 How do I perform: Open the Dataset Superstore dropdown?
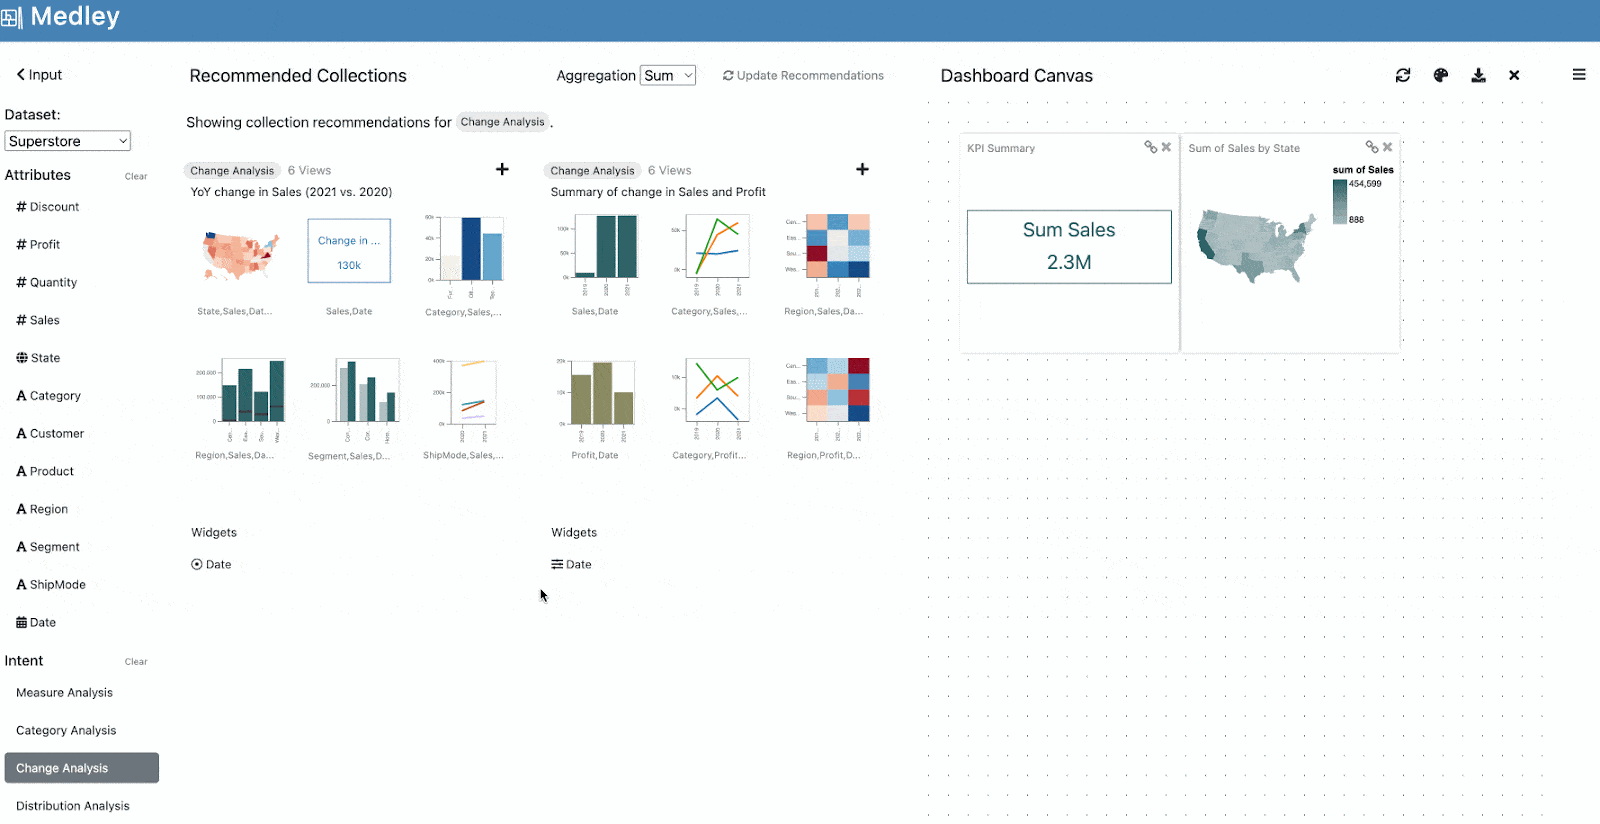pos(68,141)
